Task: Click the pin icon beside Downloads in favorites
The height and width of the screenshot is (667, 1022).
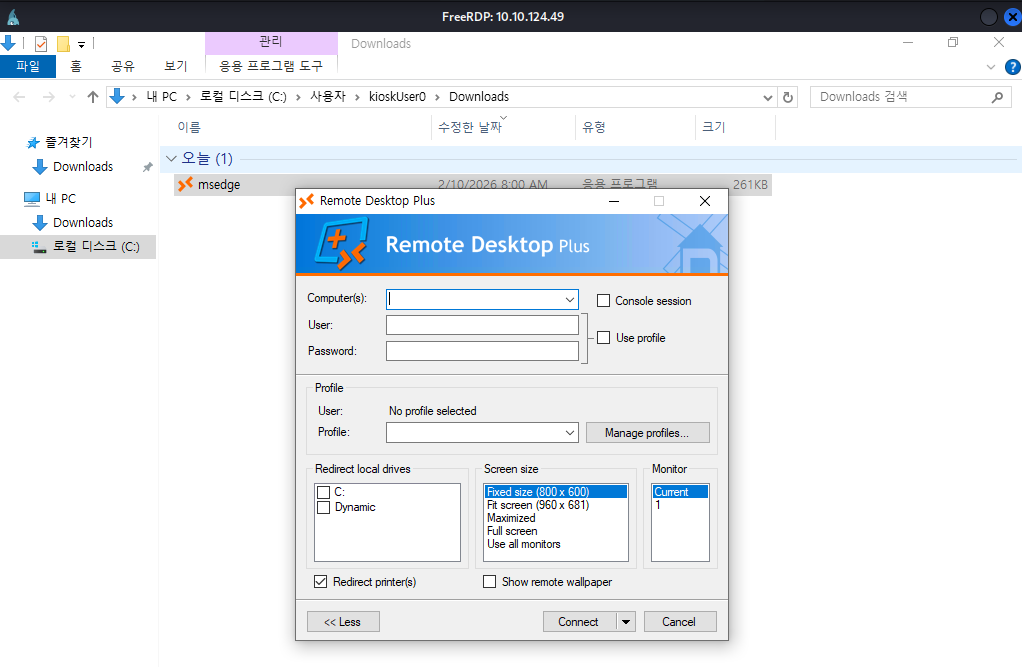Action: pos(147,167)
